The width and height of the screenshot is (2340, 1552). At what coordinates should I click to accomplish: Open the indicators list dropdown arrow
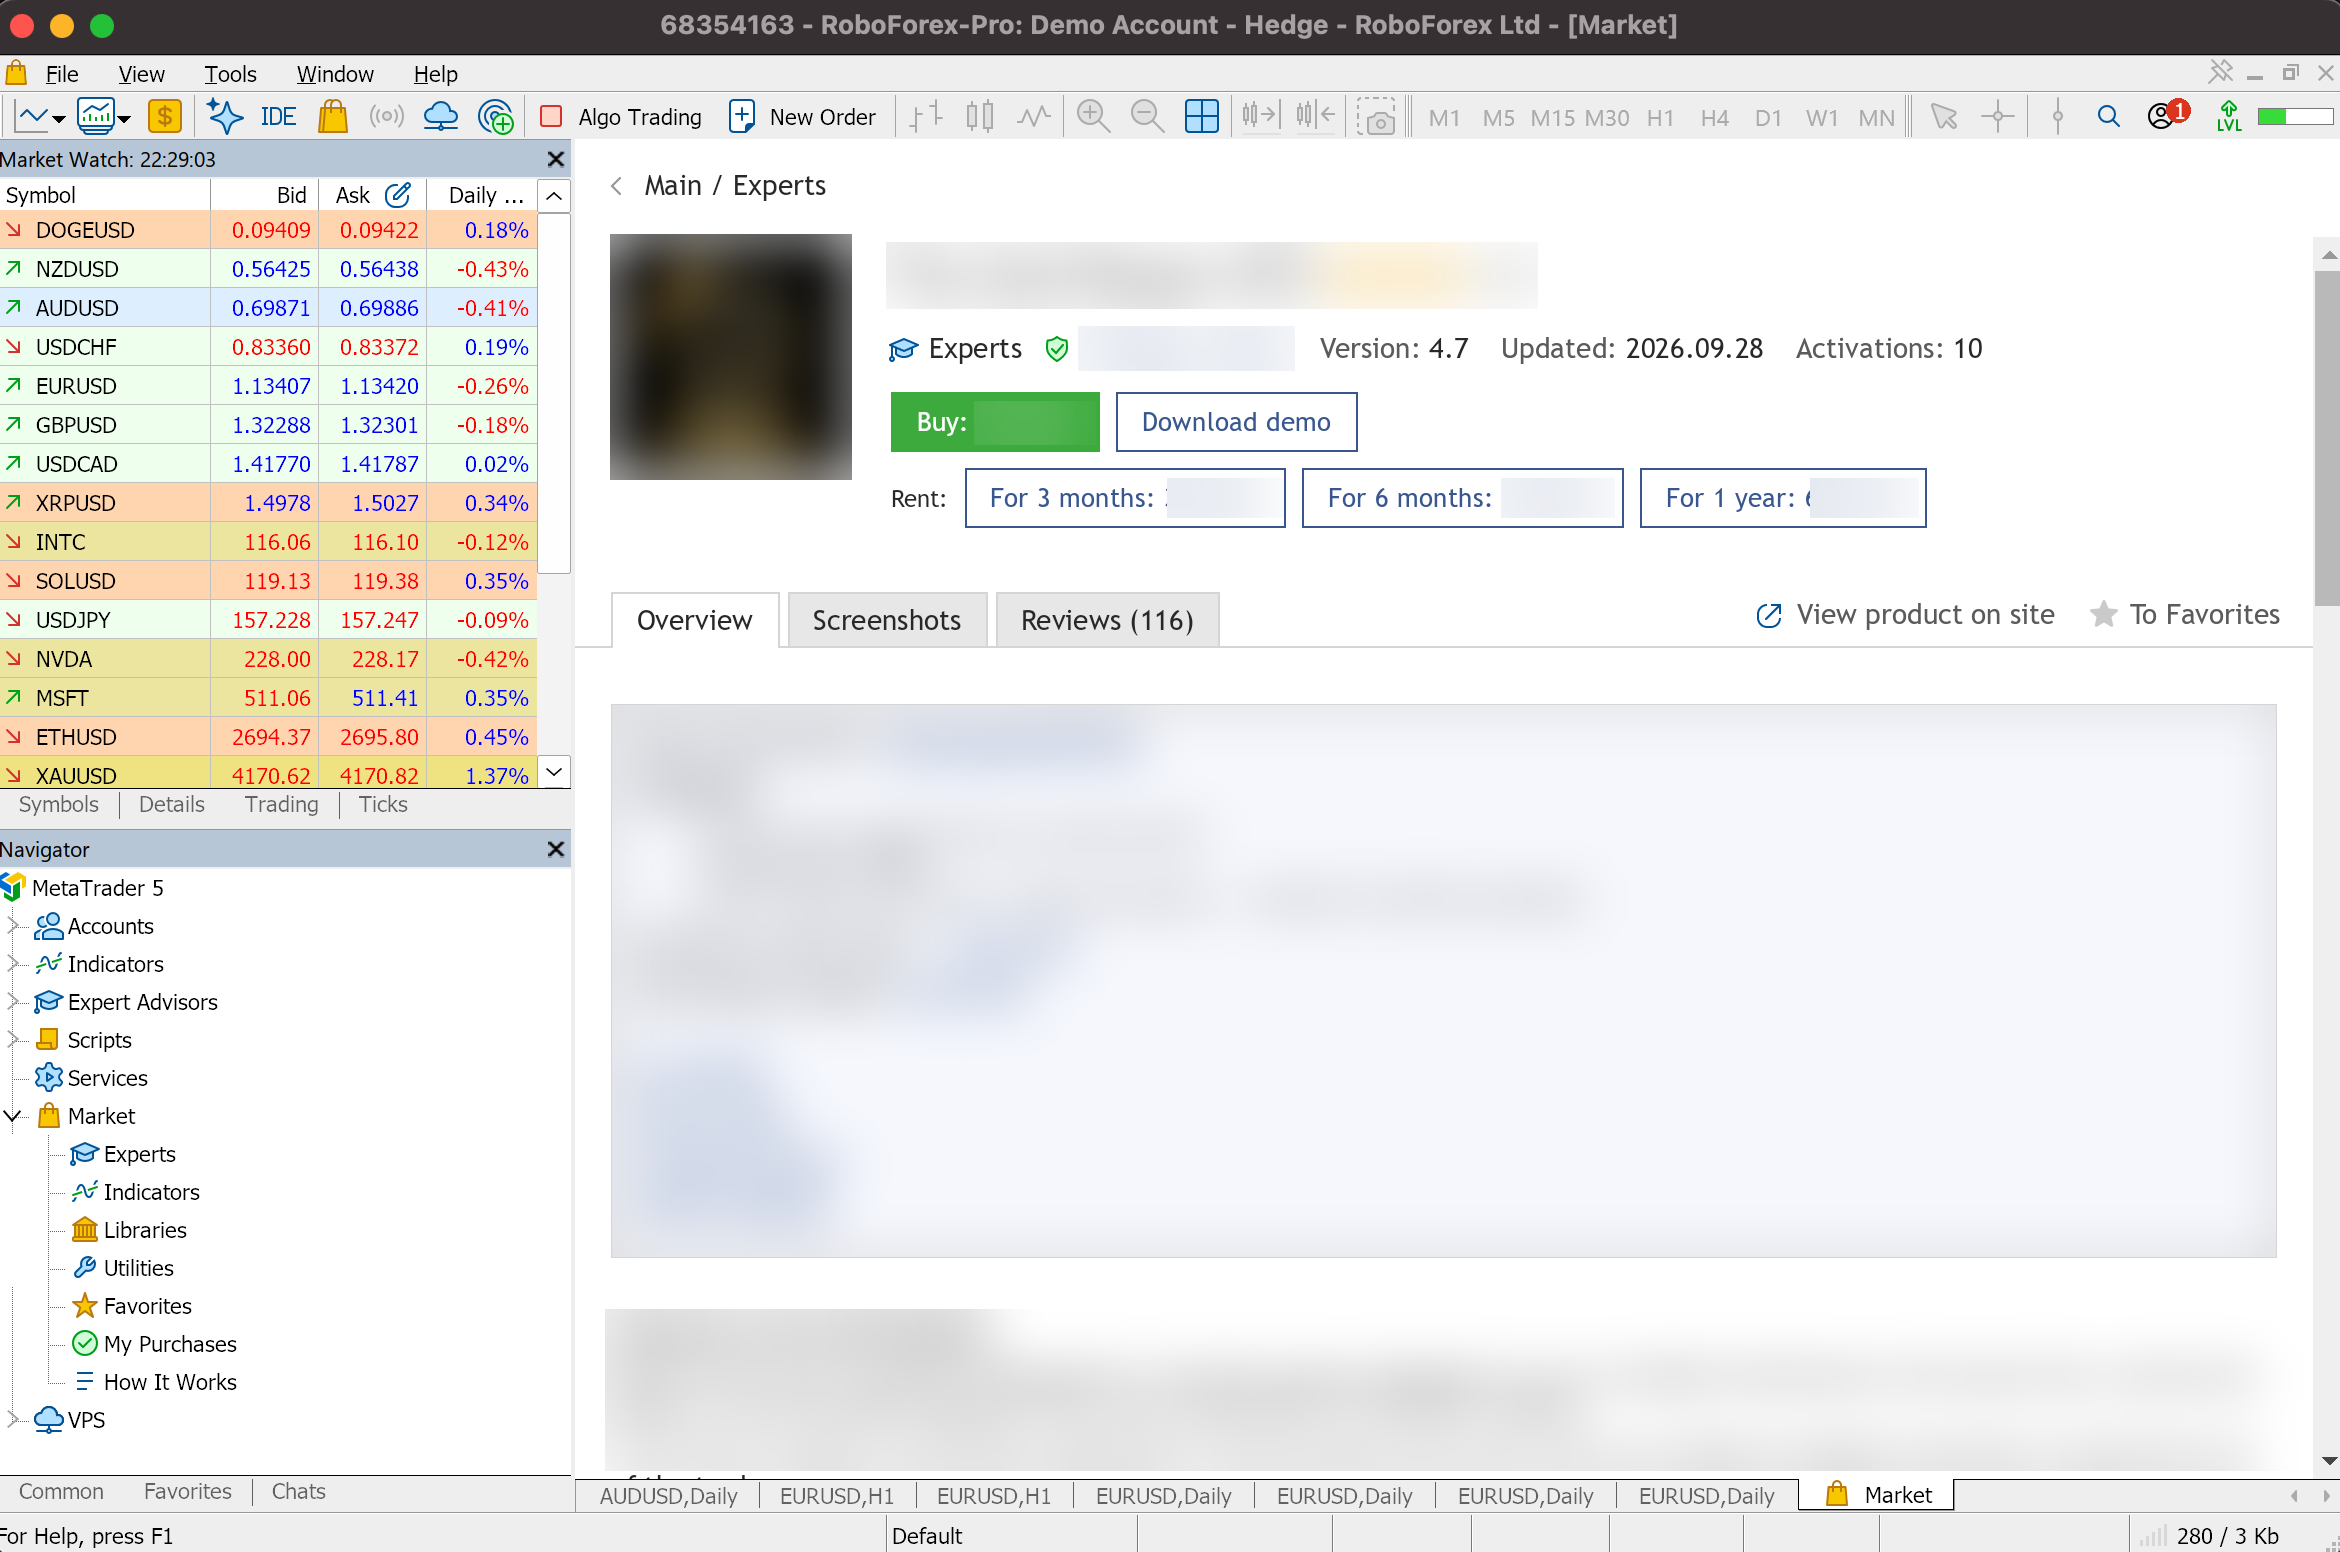point(125,119)
